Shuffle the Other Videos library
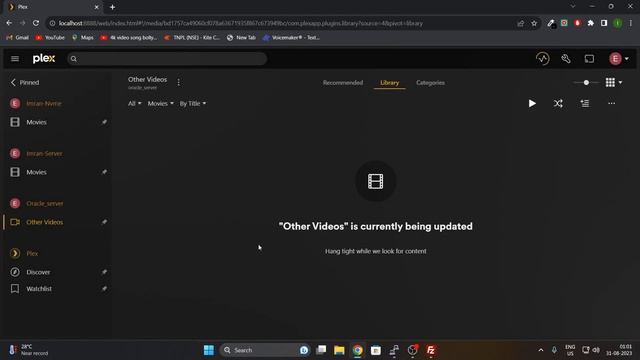640x360 pixels. point(558,104)
